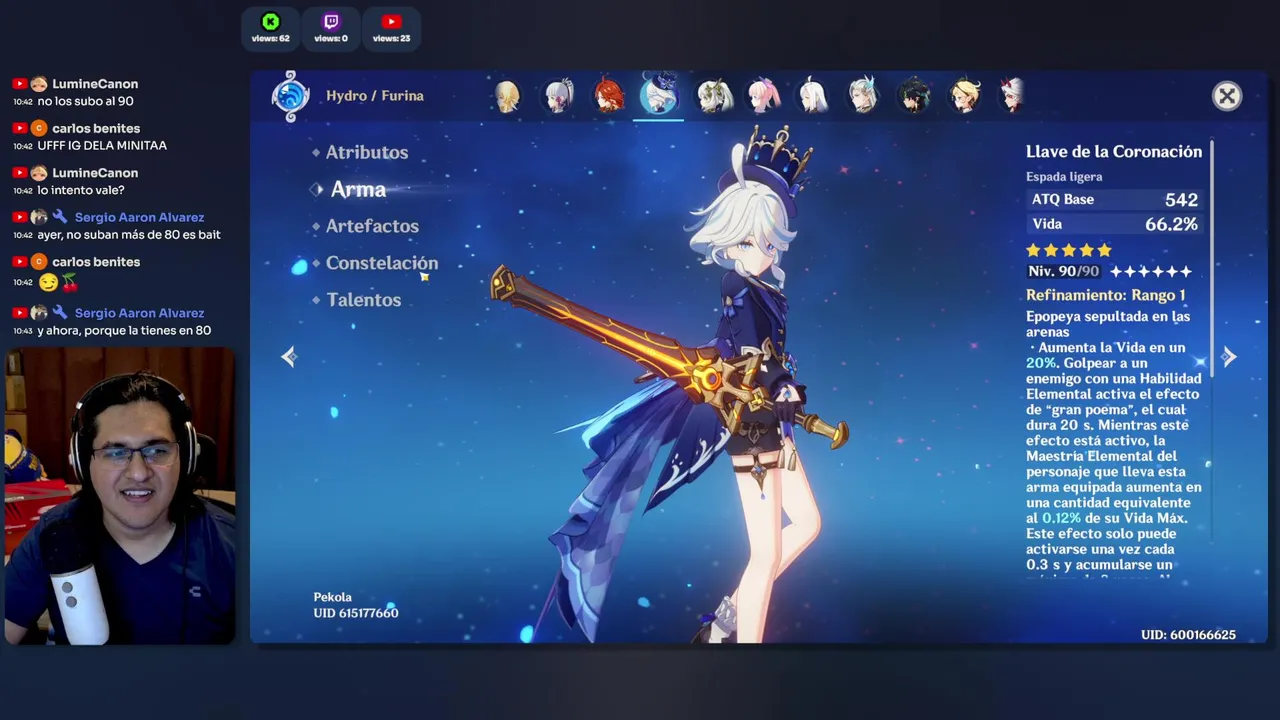This screenshot has height=720, width=1280.
Task: Select the white-haired blue-horned character portrait
Action: 863,96
